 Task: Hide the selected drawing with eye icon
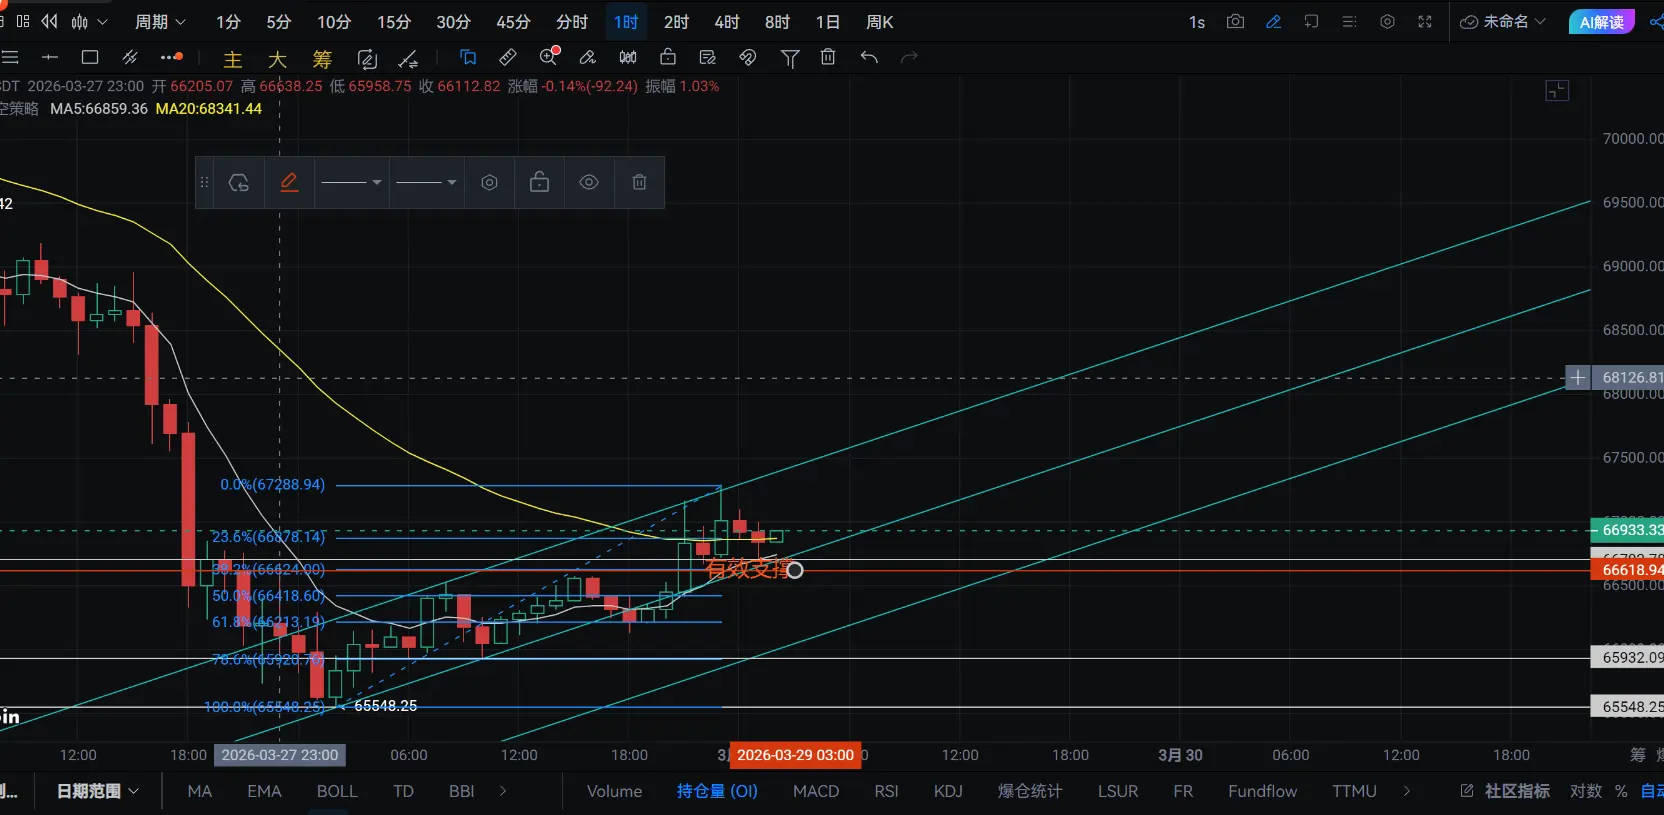tap(589, 182)
